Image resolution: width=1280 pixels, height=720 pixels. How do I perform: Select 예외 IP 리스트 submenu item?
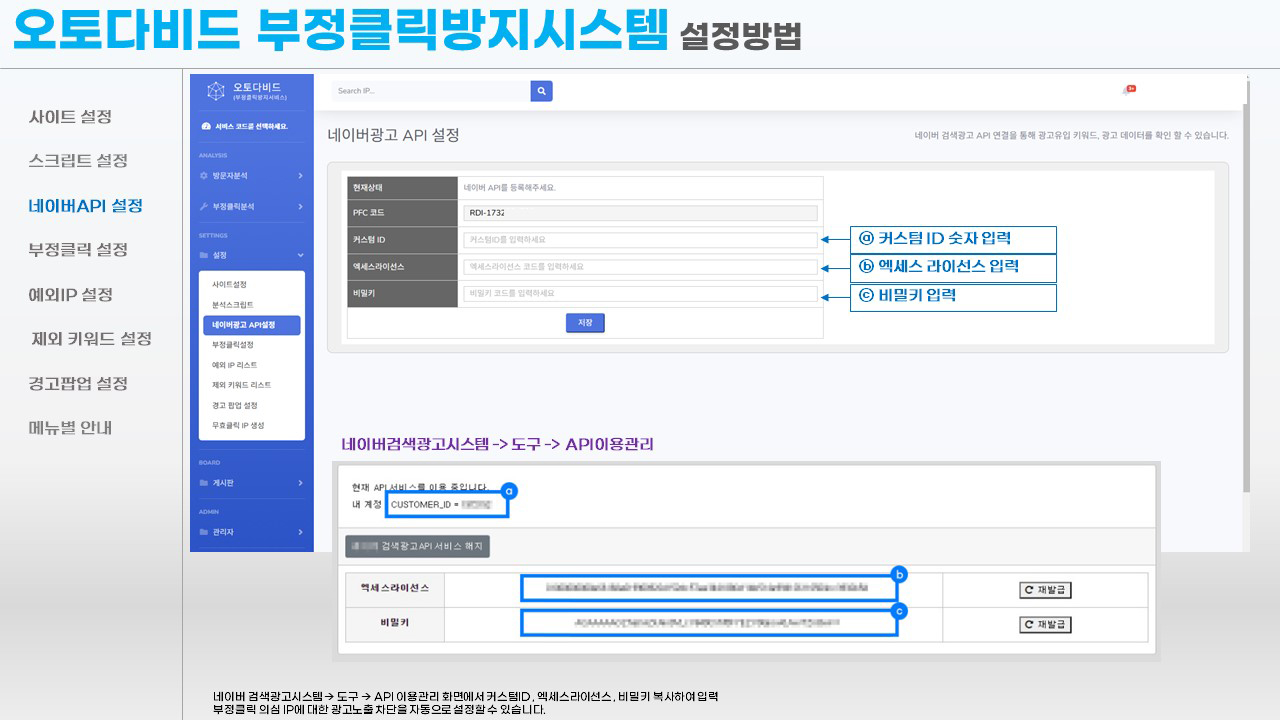235,365
